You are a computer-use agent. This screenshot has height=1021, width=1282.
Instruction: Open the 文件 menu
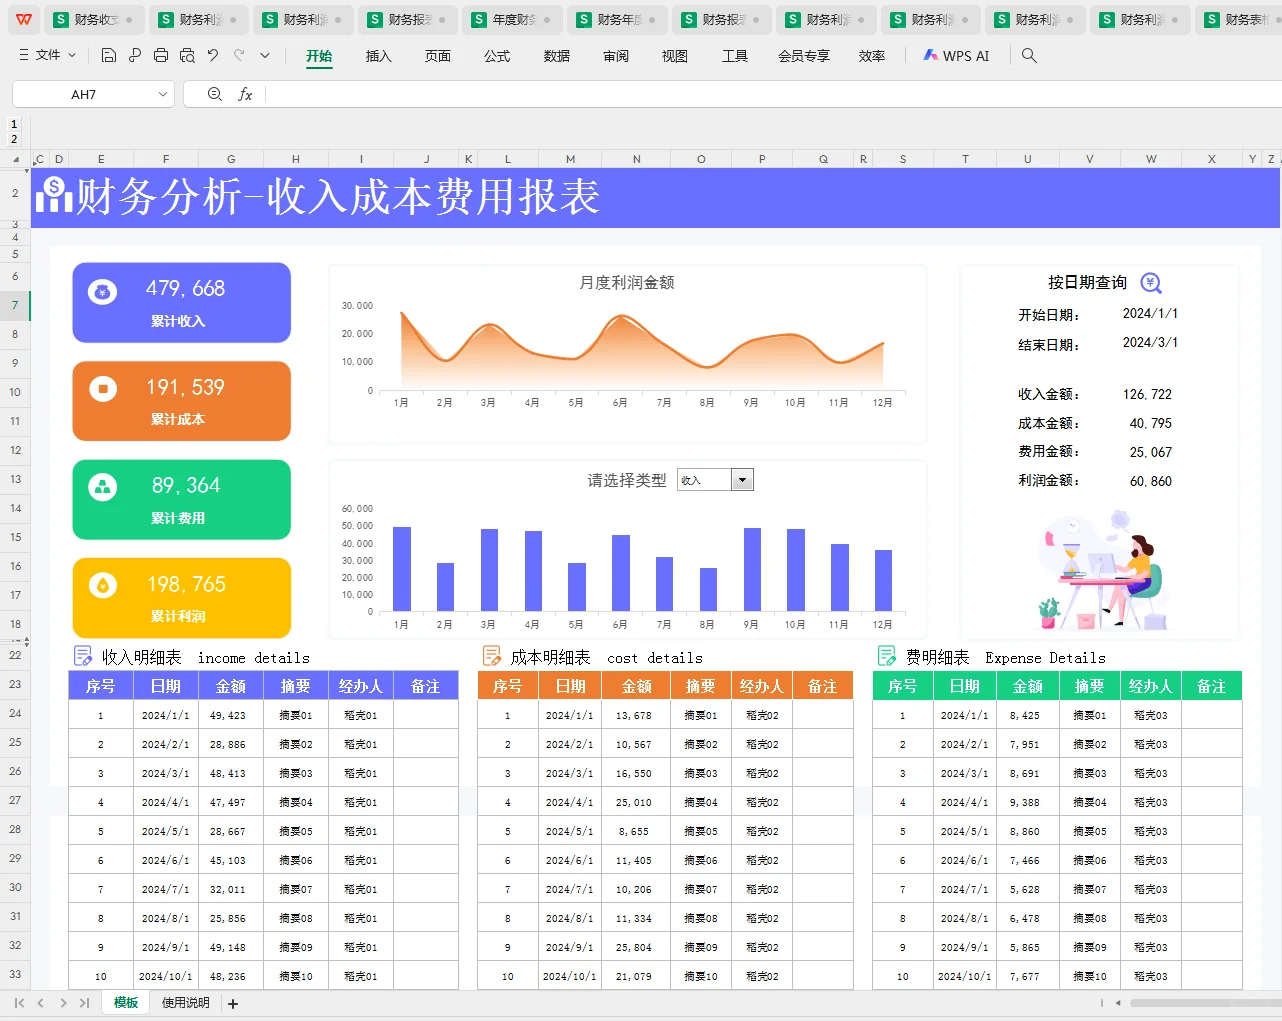click(46, 56)
